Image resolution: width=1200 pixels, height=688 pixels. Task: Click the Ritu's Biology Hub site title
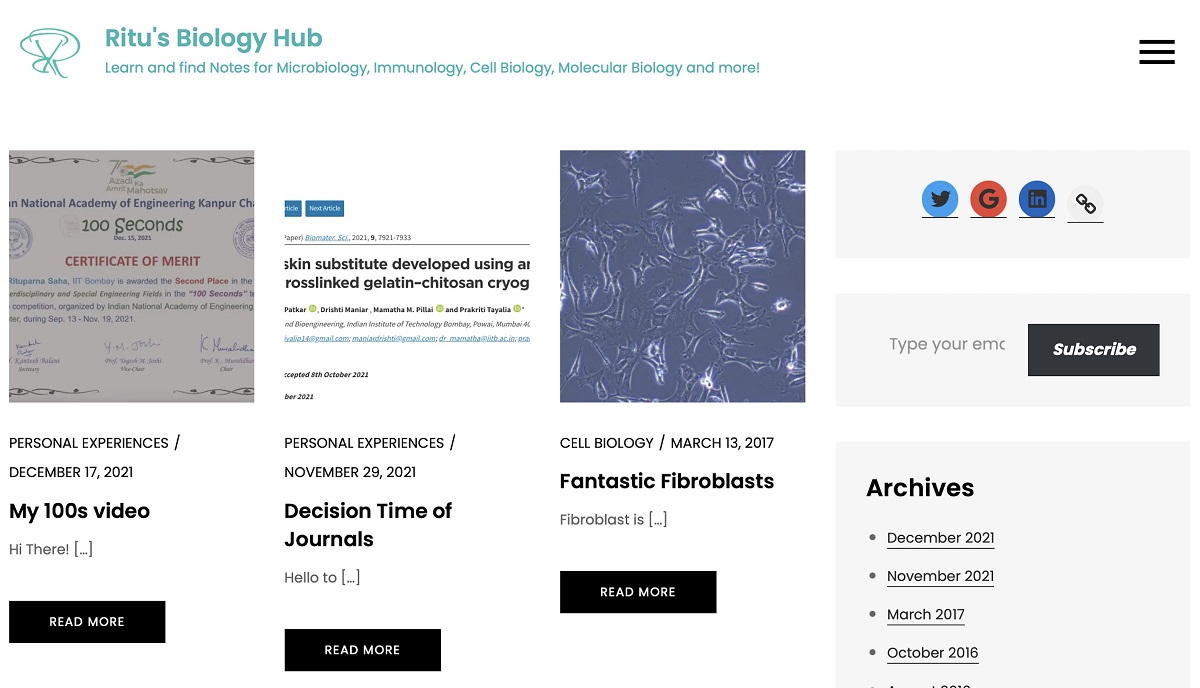(x=214, y=39)
